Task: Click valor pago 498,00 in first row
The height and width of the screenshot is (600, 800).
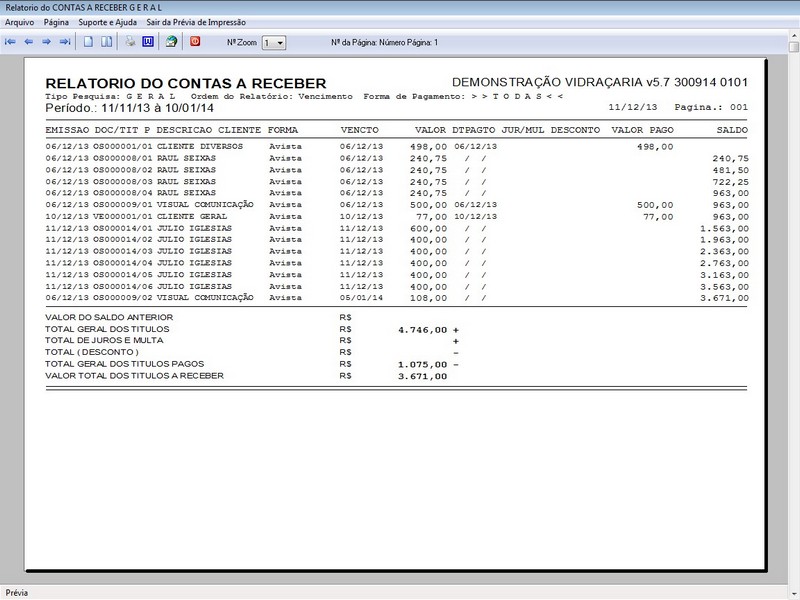Action: point(655,147)
